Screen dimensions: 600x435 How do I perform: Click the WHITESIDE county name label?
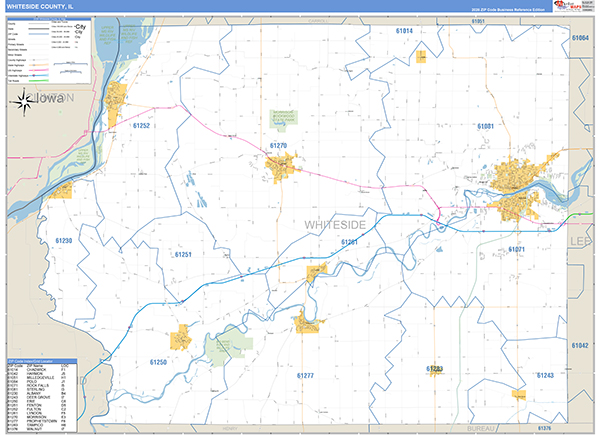point(335,225)
